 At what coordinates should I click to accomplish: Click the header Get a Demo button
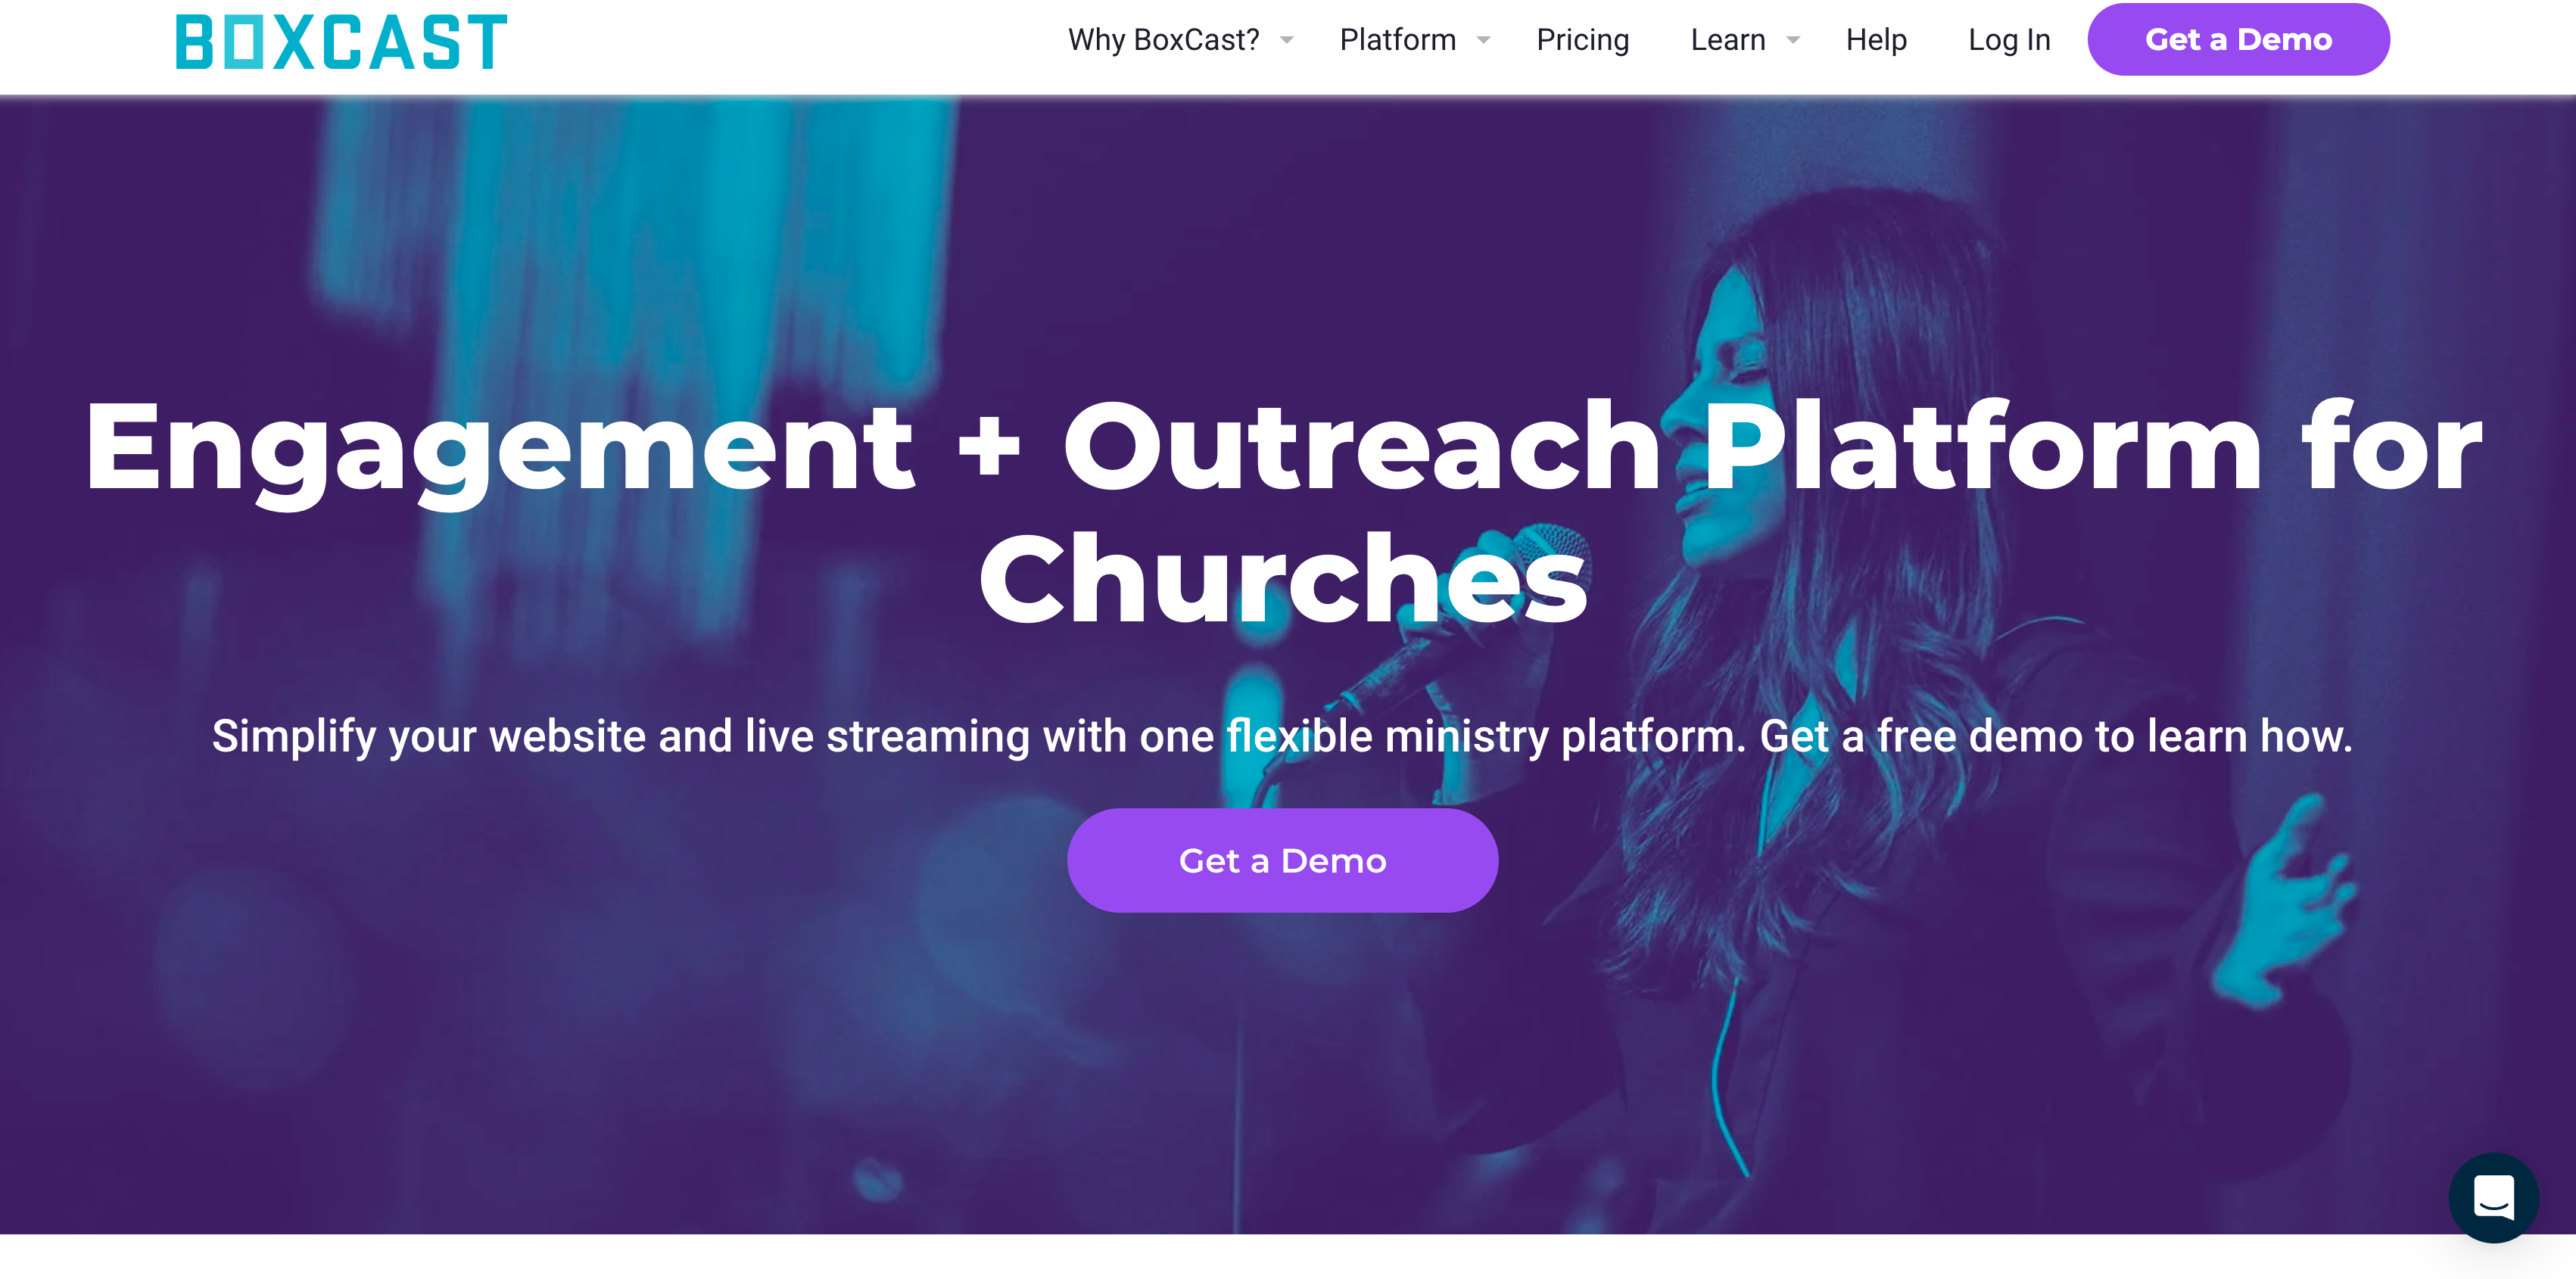pyautogui.click(x=2238, y=39)
